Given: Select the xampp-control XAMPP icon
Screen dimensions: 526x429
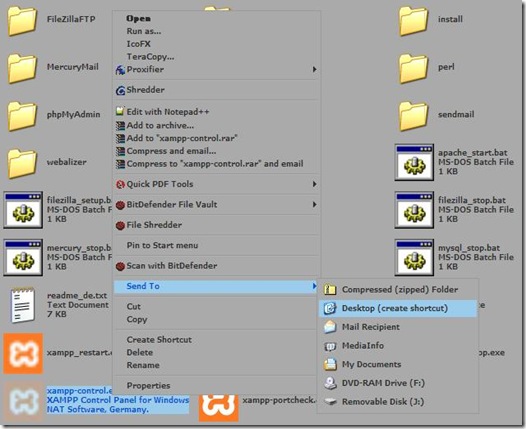Looking at the screenshot, I should click(23, 401).
